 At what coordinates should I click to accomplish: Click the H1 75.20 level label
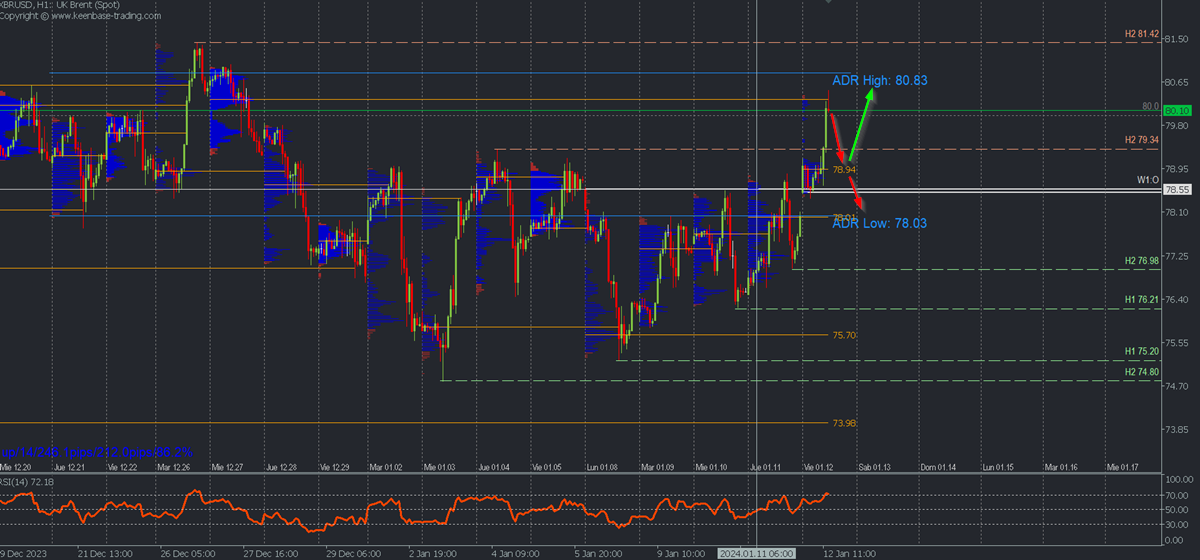coord(1141,352)
